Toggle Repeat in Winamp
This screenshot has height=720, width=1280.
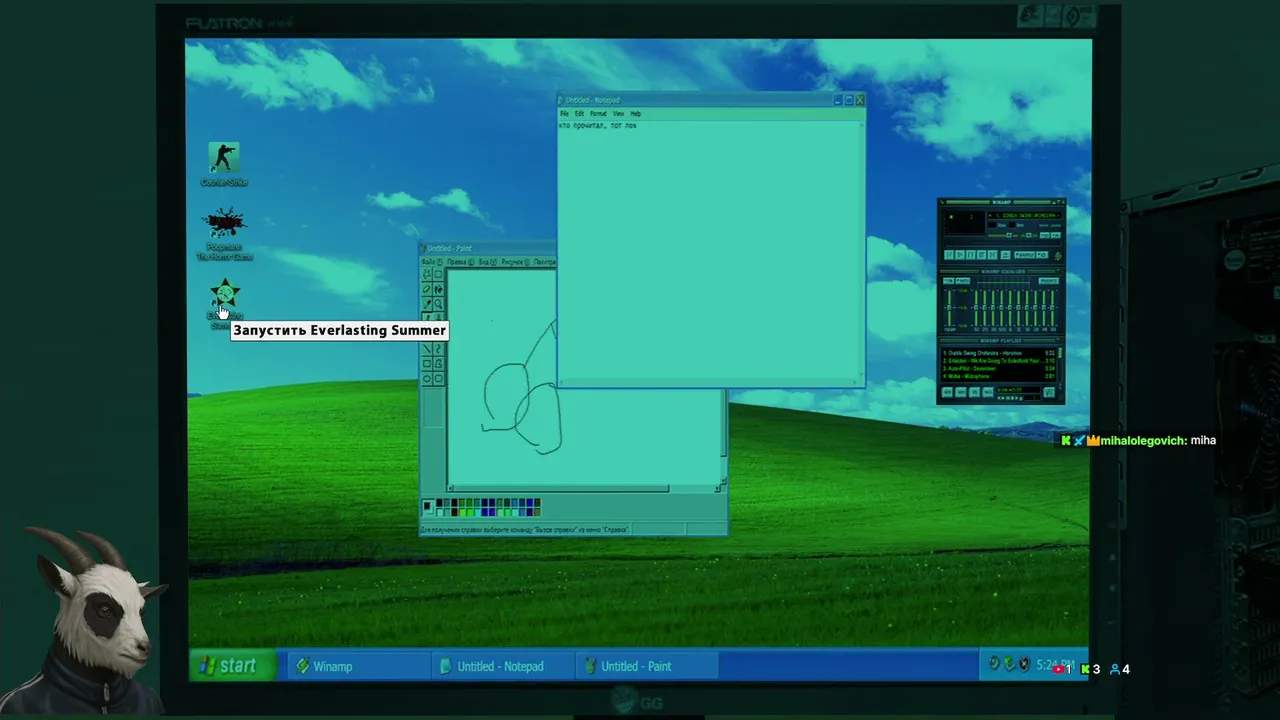point(1042,255)
